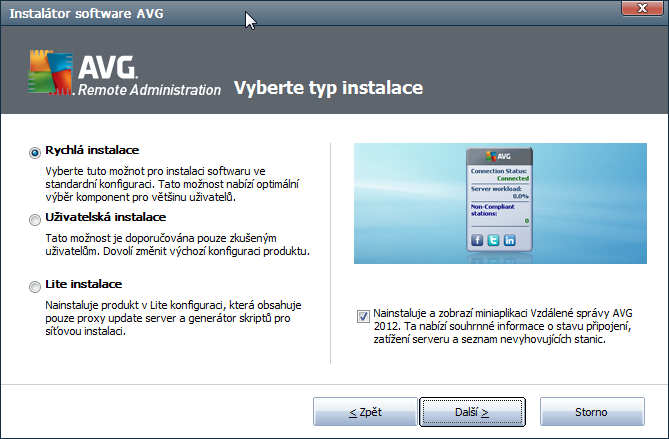Viewport: 669px width, 439px height.
Task: Pick the Lite instalace radio button
Action: (x=35, y=287)
